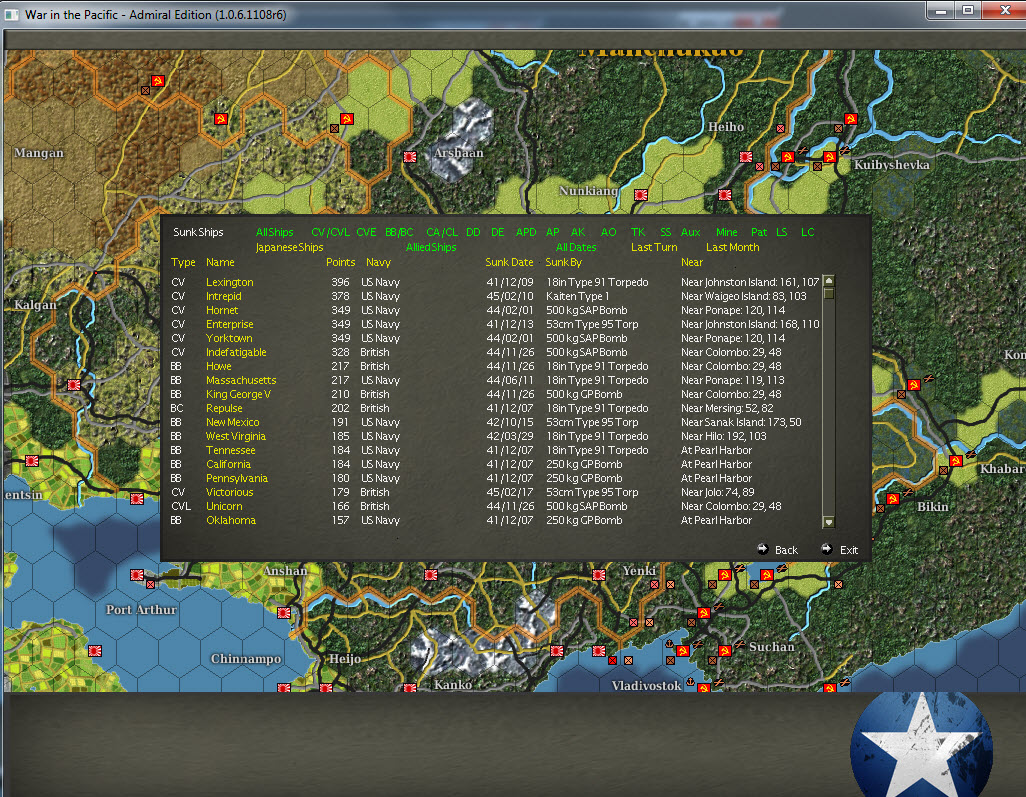Filter list by SS submarines
Image resolution: width=1026 pixels, height=797 pixels.
click(x=665, y=232)
